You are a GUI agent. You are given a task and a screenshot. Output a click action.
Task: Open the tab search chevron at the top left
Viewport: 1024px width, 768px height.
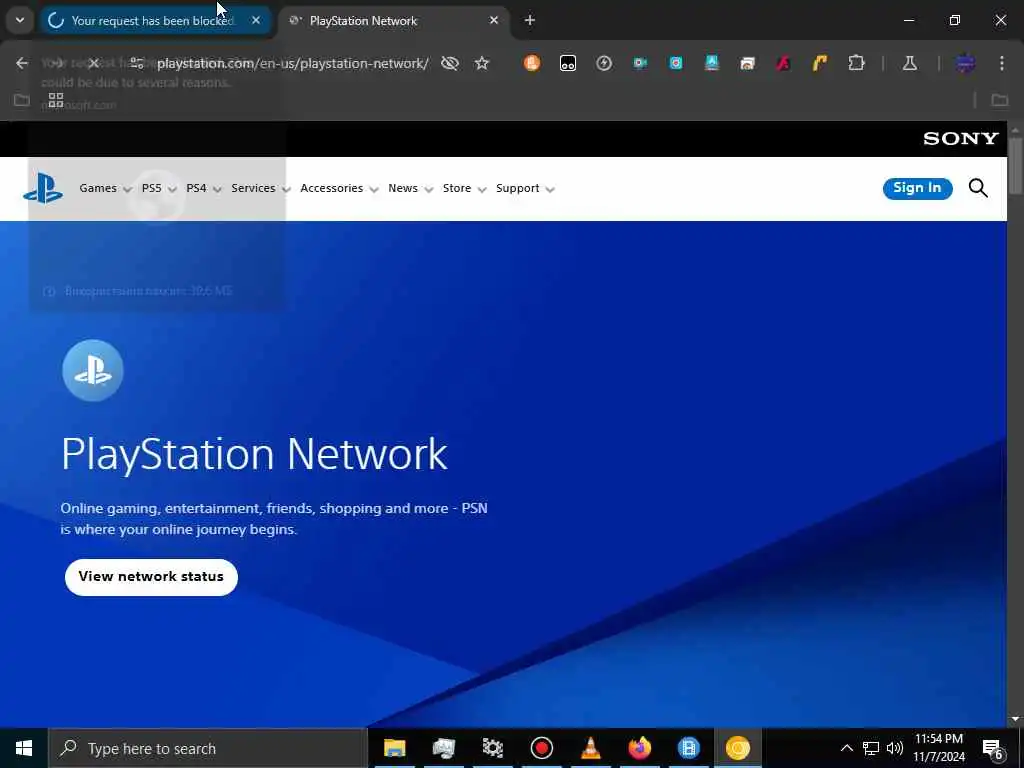pos(20,20)
